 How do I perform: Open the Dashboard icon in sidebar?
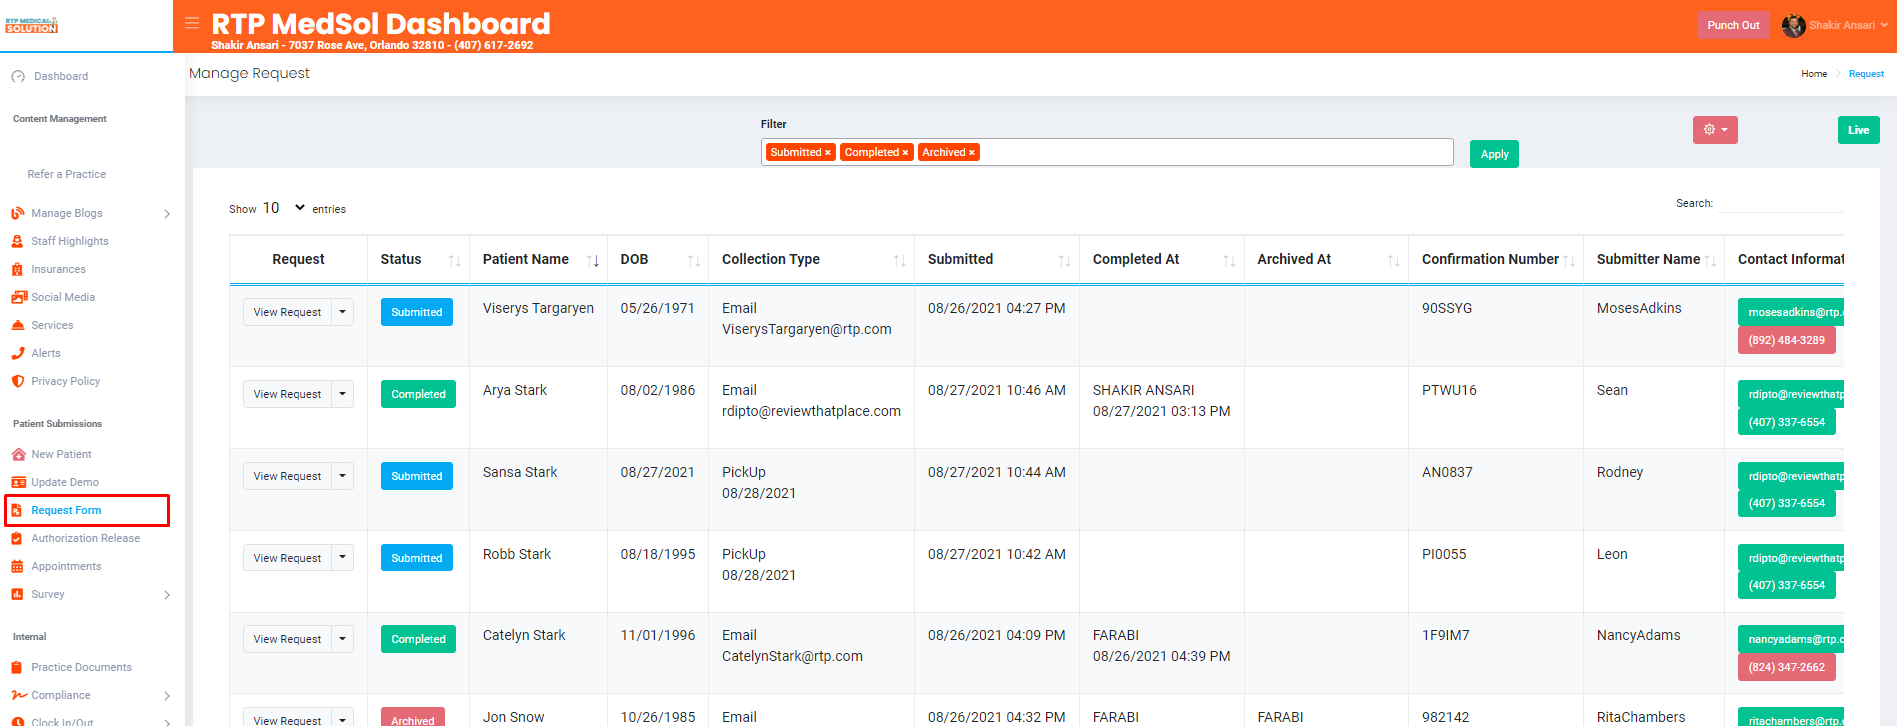[x=18, y=76]
